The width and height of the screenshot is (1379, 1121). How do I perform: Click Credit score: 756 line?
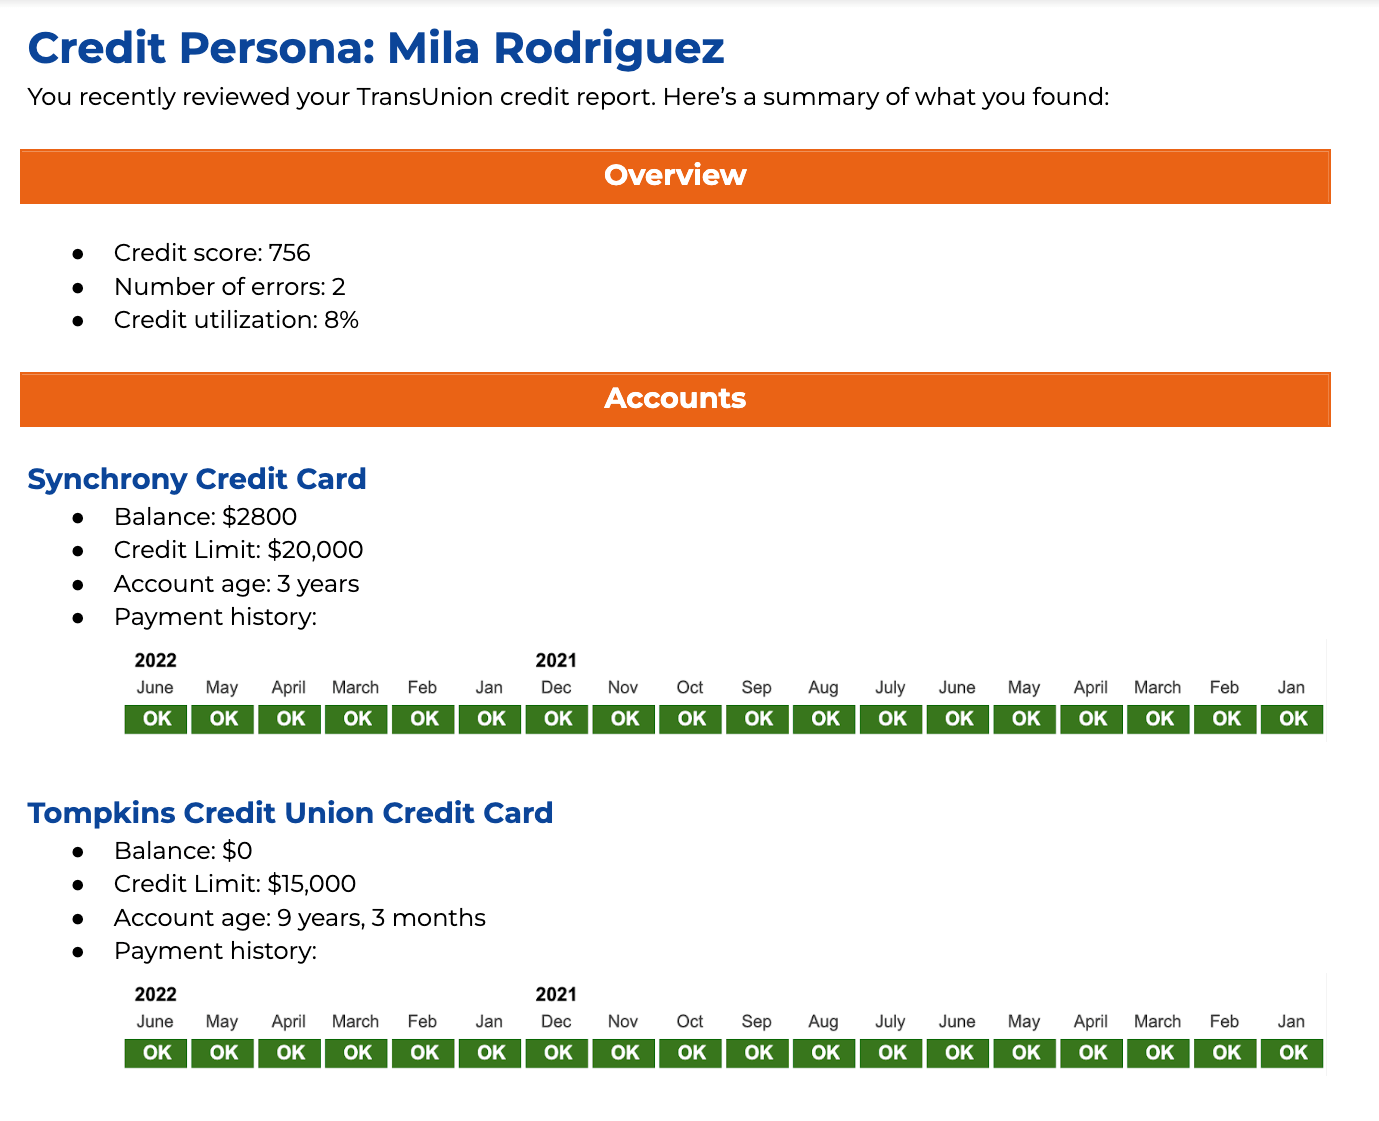[212, 253]
